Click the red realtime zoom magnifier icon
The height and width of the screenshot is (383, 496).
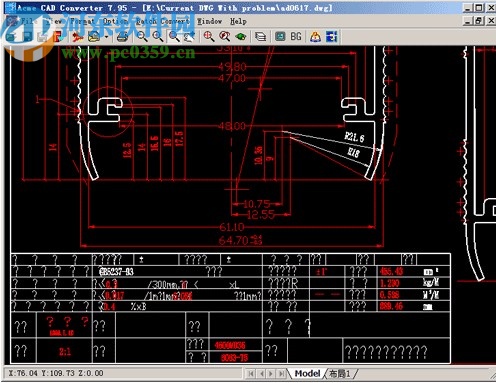(x=225, y=36)
